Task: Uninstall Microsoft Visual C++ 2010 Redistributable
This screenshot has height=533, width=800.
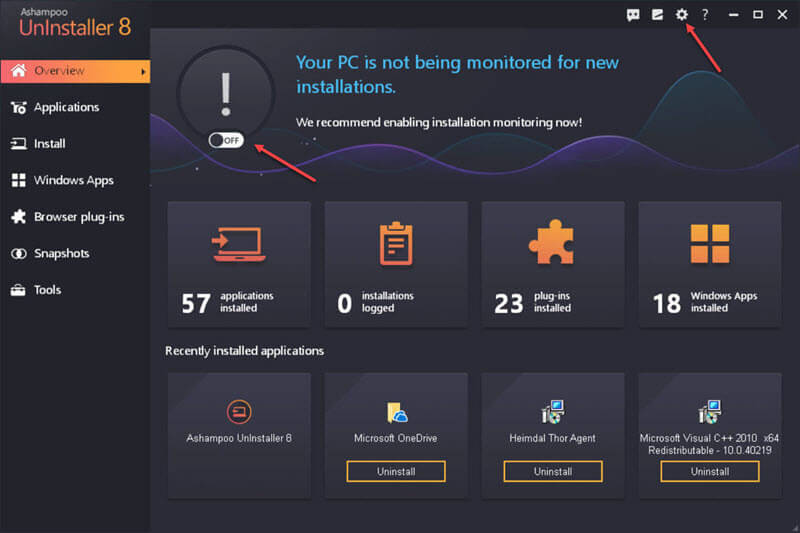Action: pos(710,471)
